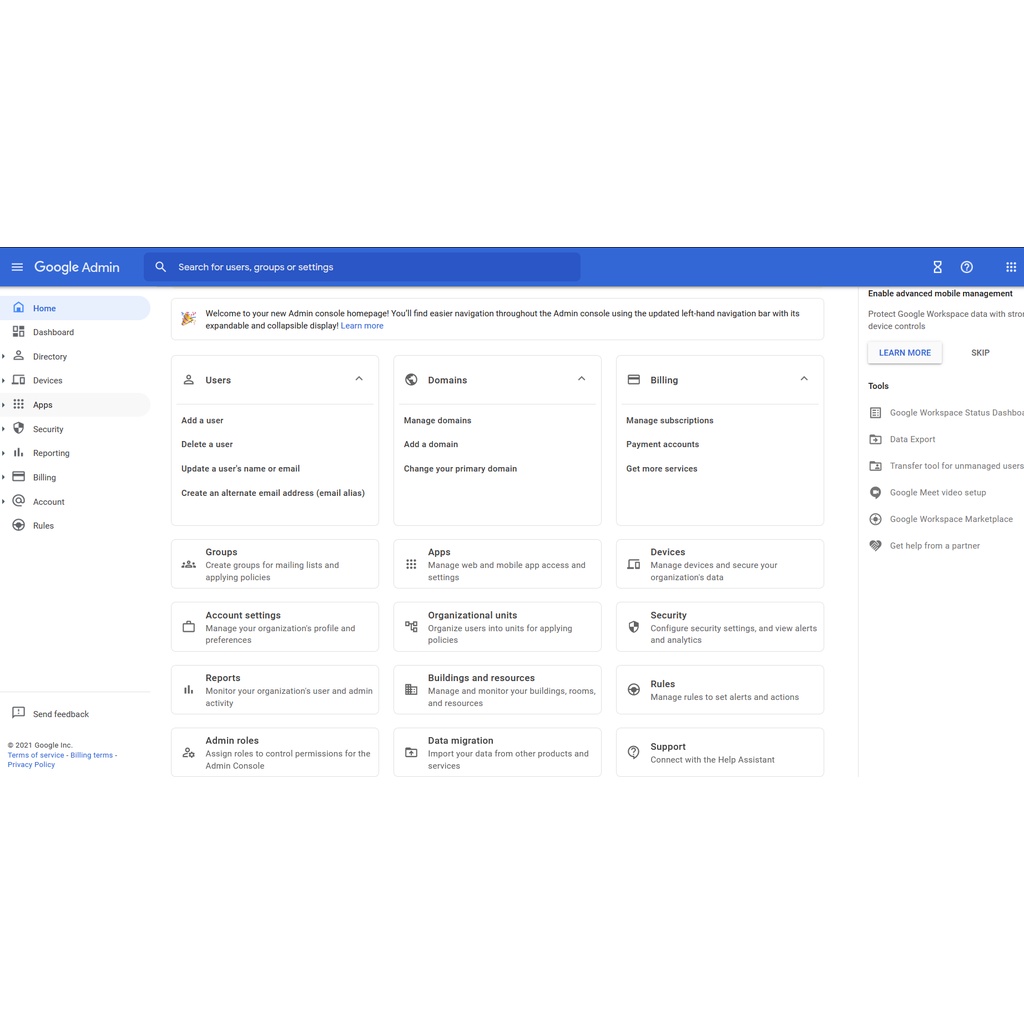
Task: Collapse the Domains section
Action: pyautogui.click(x=581, y=379)
